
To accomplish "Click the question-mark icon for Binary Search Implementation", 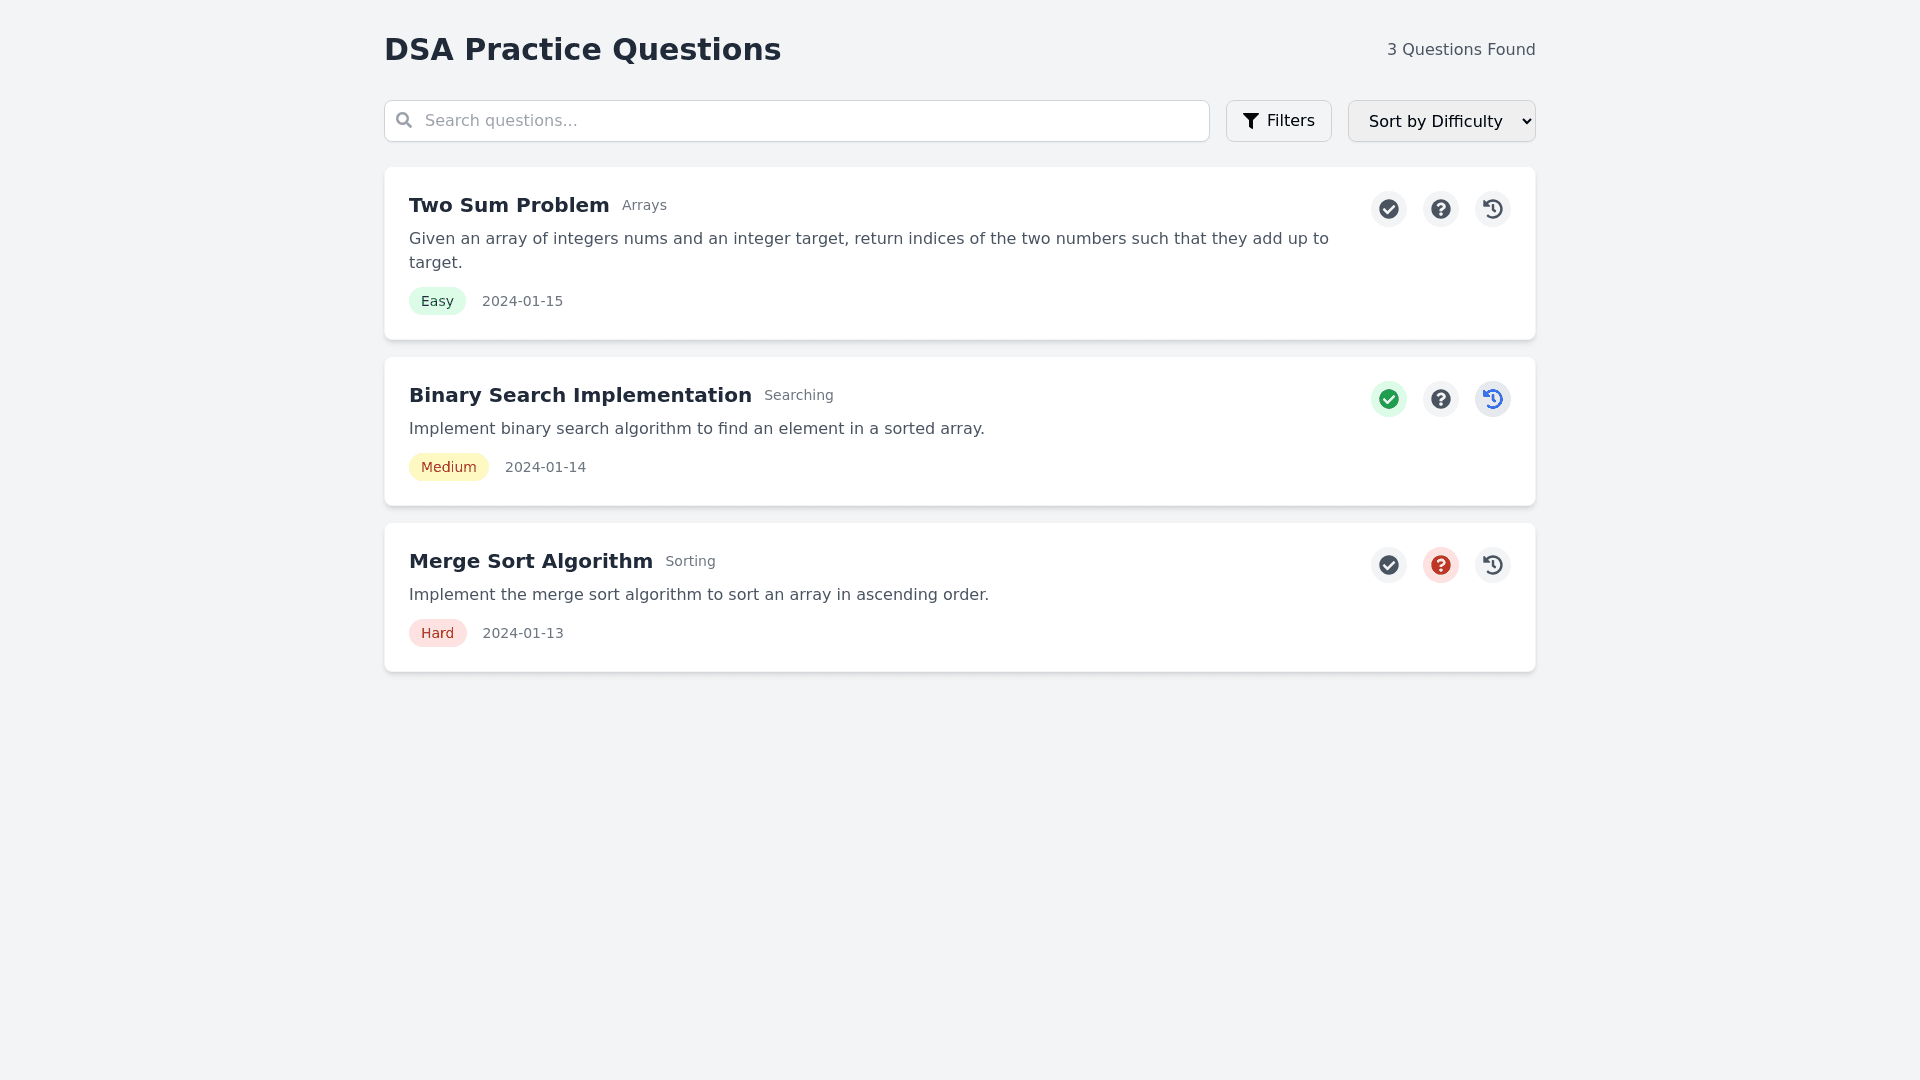I will tap(1440, 399).
